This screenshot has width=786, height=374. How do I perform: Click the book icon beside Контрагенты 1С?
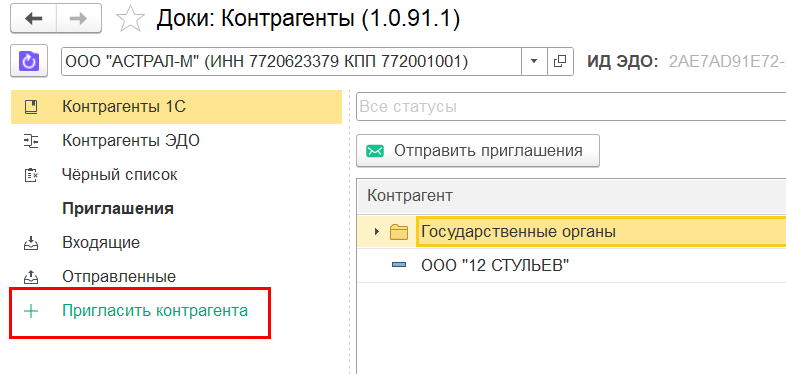click(31, 107)
